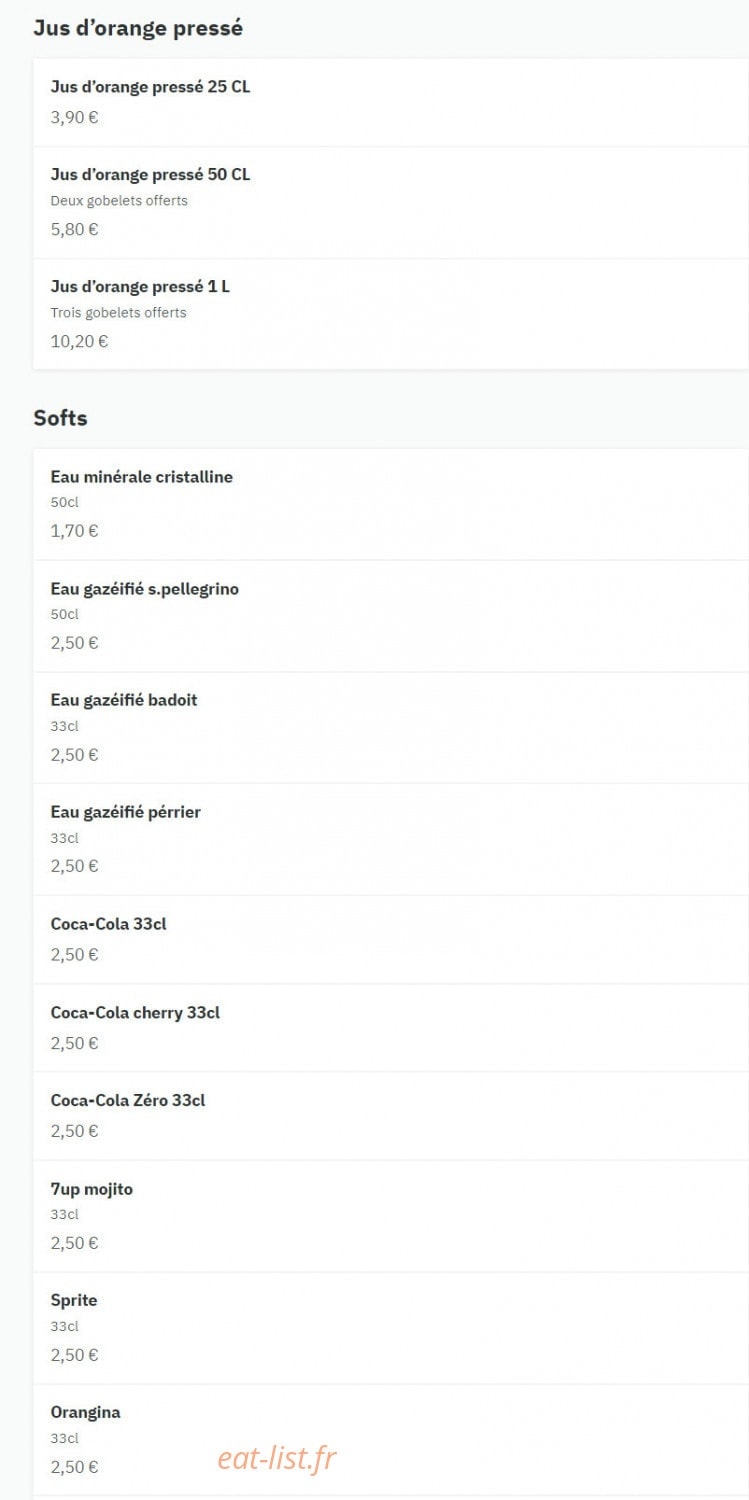749x1500 pixels.
Task: Select the Sprite 33cl item
Action: pyautogui.click(x=391, y=1328)
